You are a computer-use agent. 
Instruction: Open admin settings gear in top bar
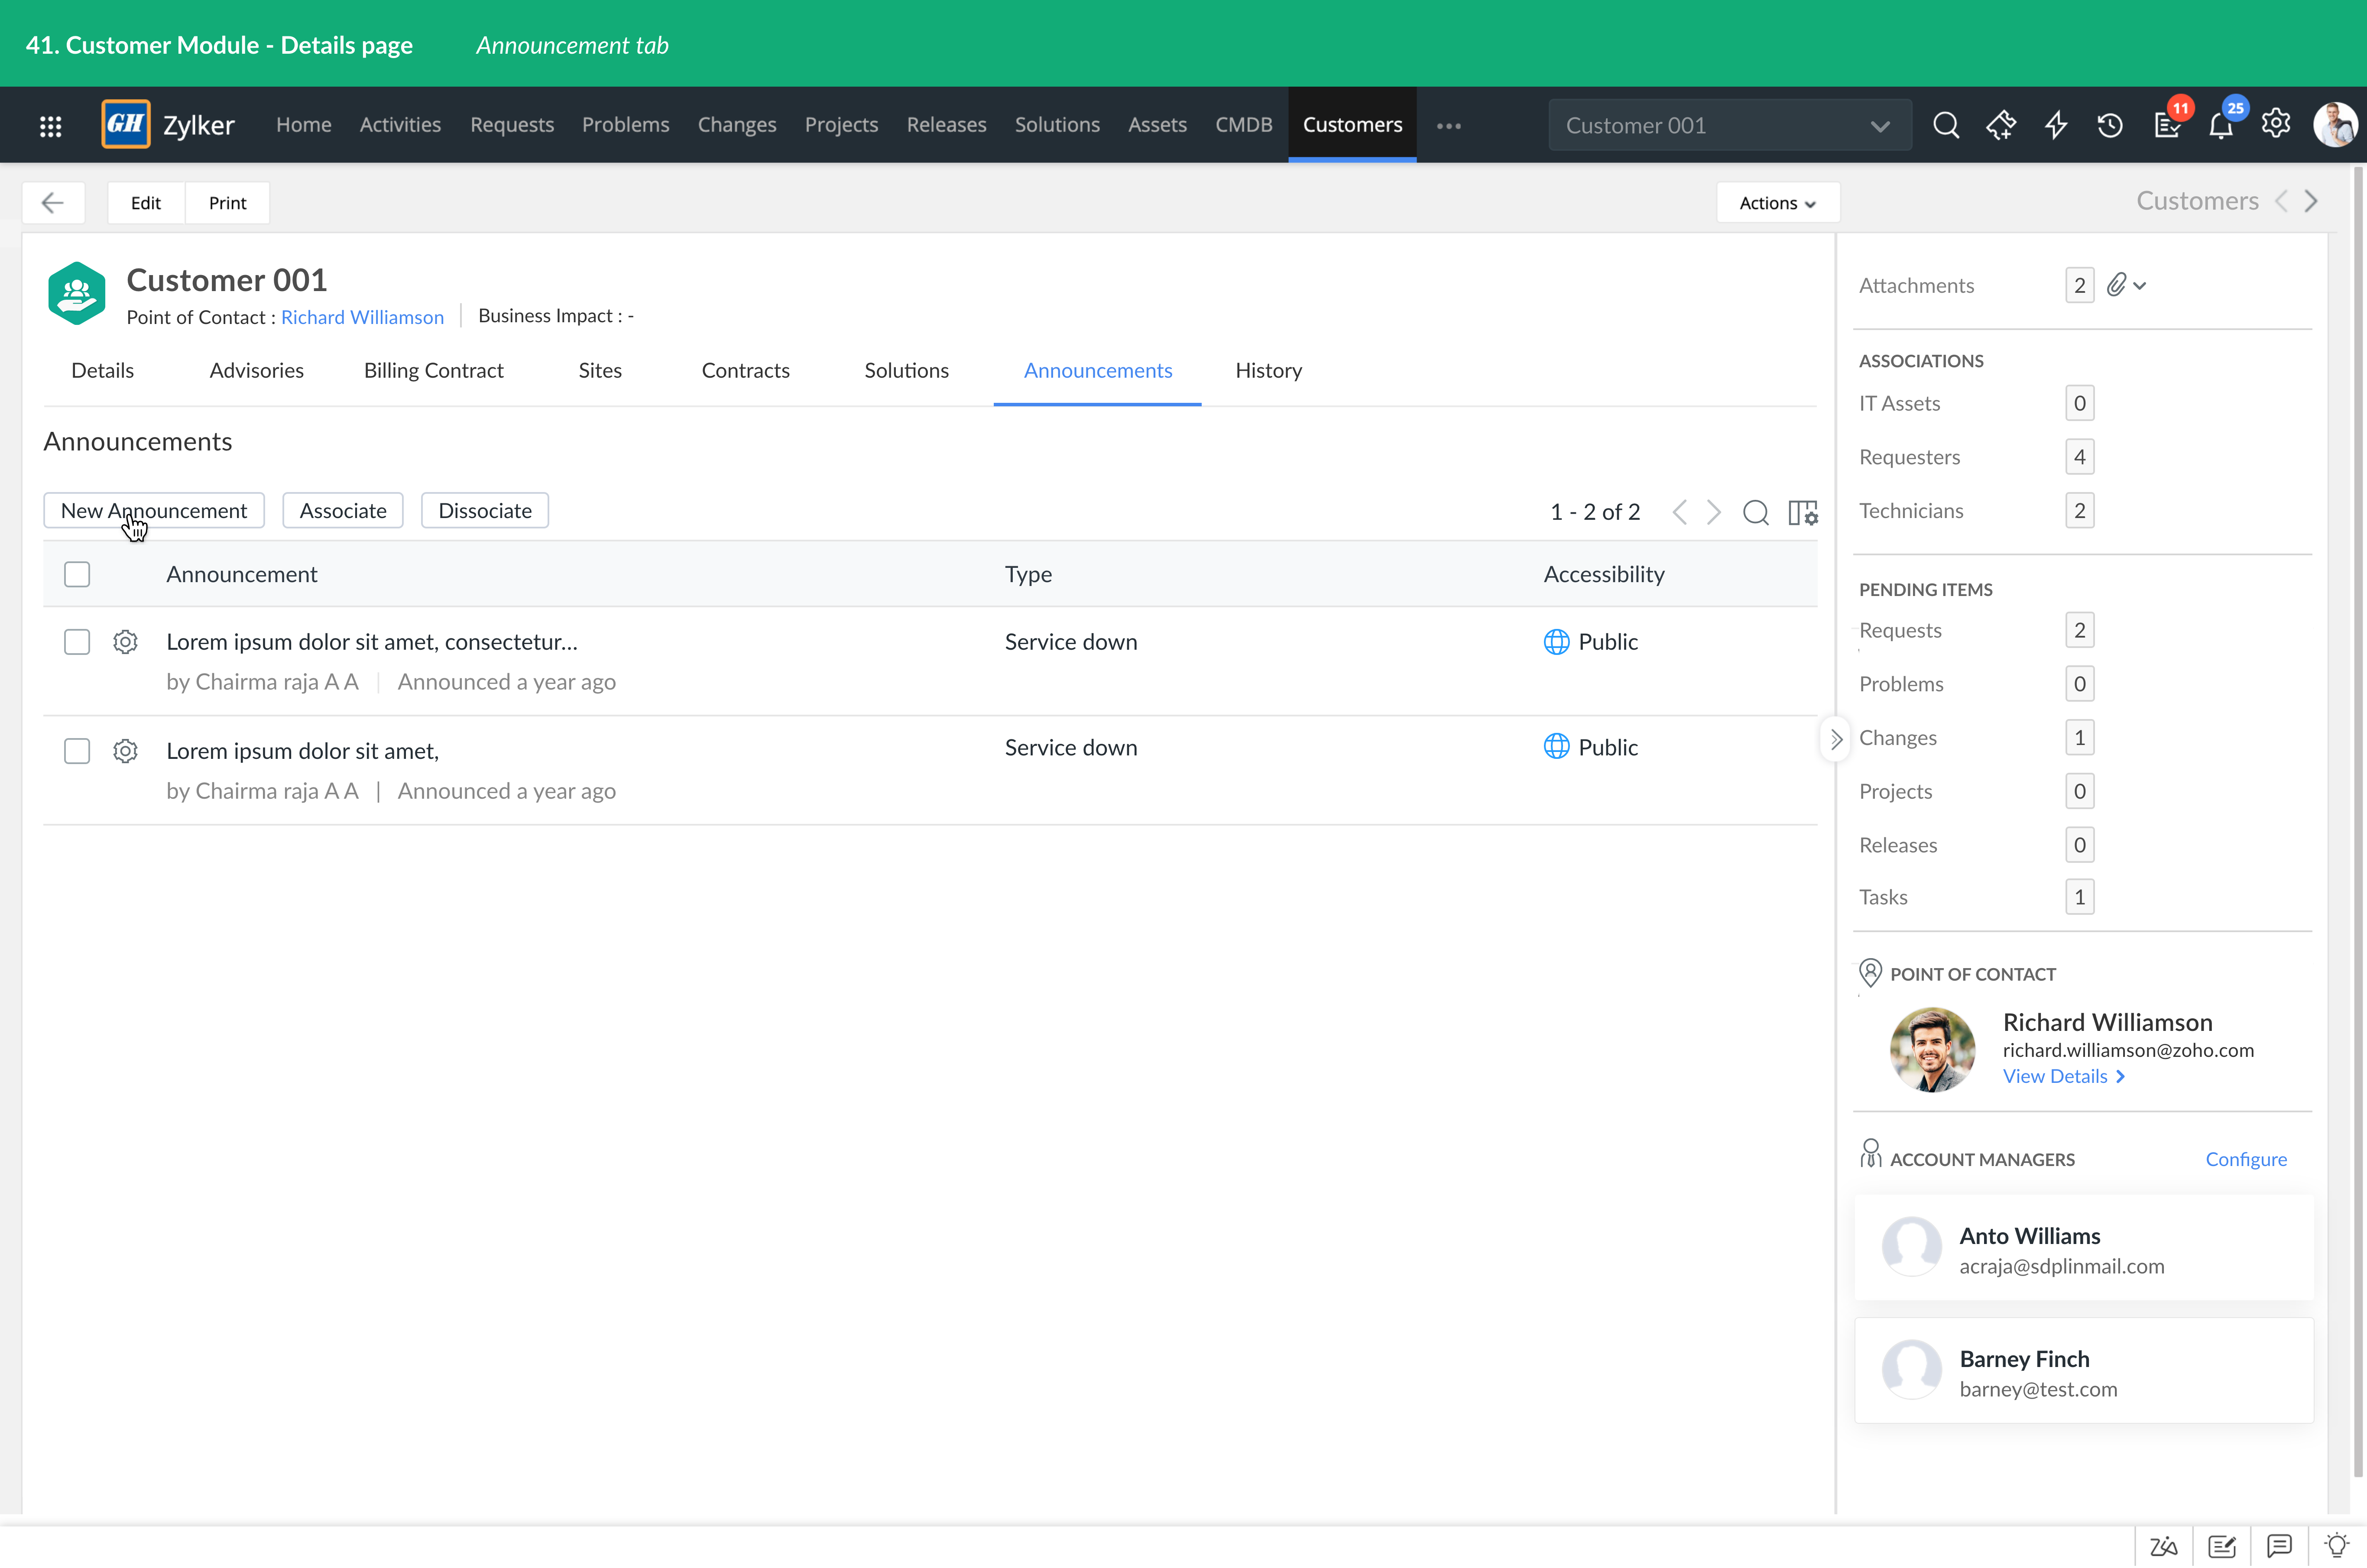click(2276, 124)
